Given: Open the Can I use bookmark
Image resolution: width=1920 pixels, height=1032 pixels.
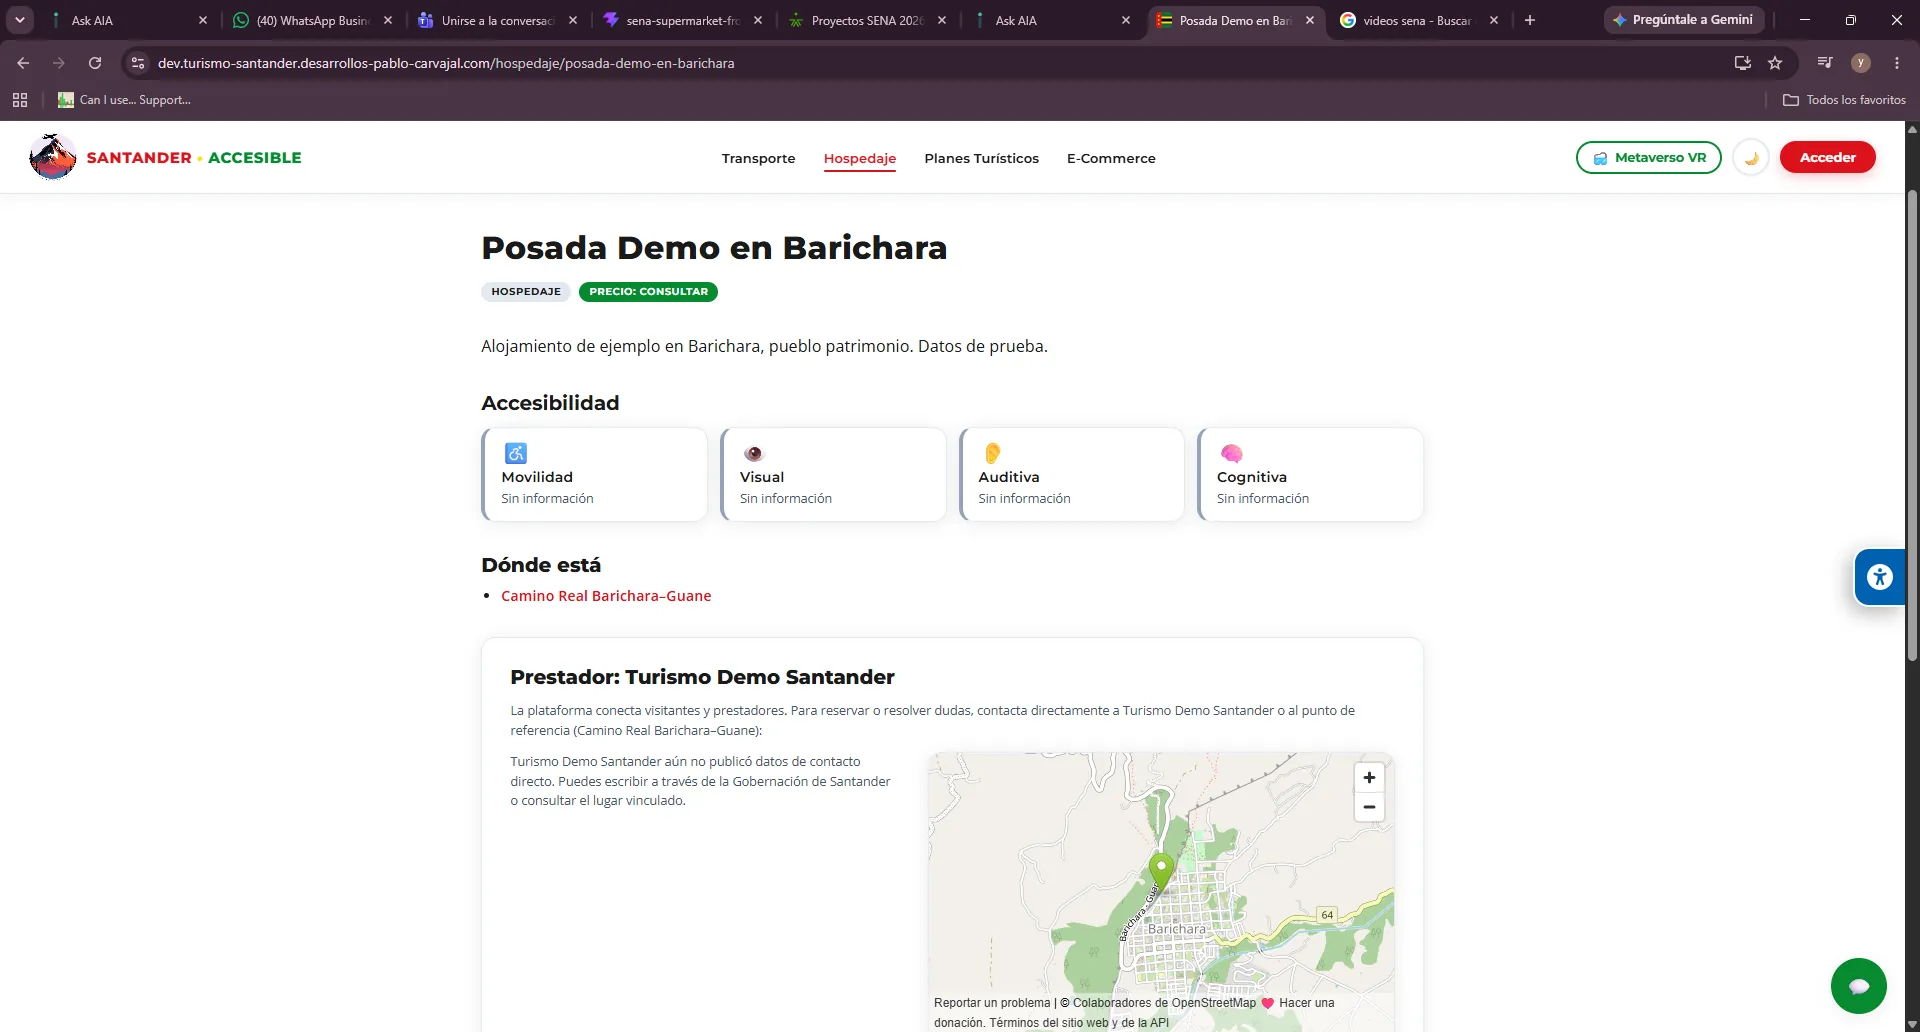Looking at the screenshot, I should pos(124,100).
